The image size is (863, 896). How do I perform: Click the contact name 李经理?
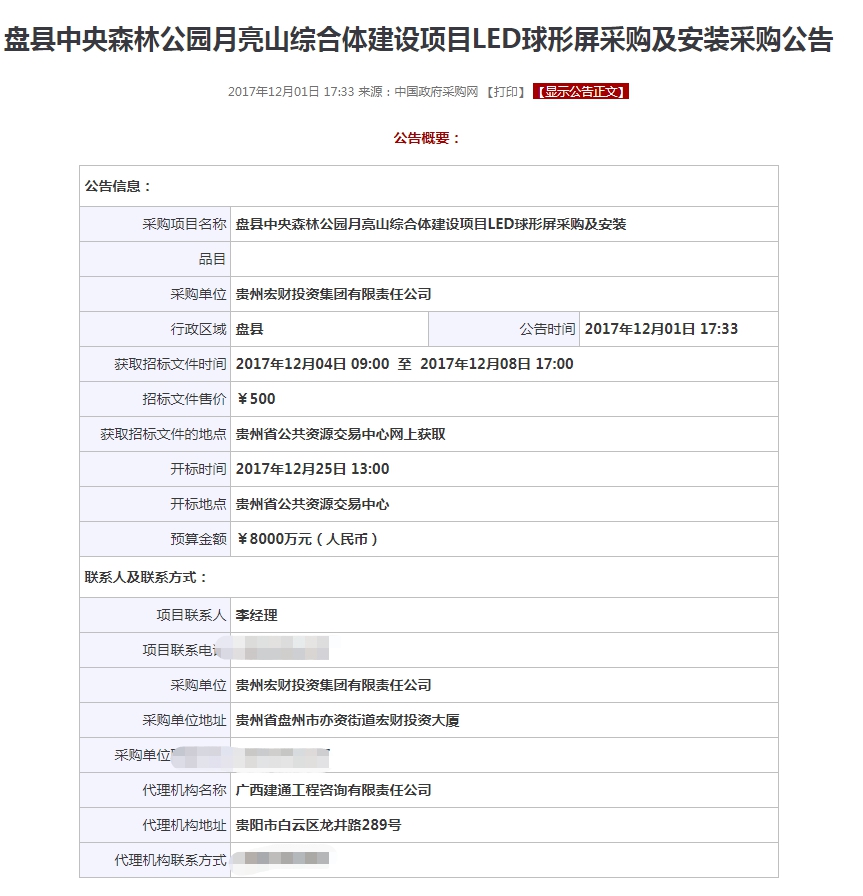coord(256,615)
